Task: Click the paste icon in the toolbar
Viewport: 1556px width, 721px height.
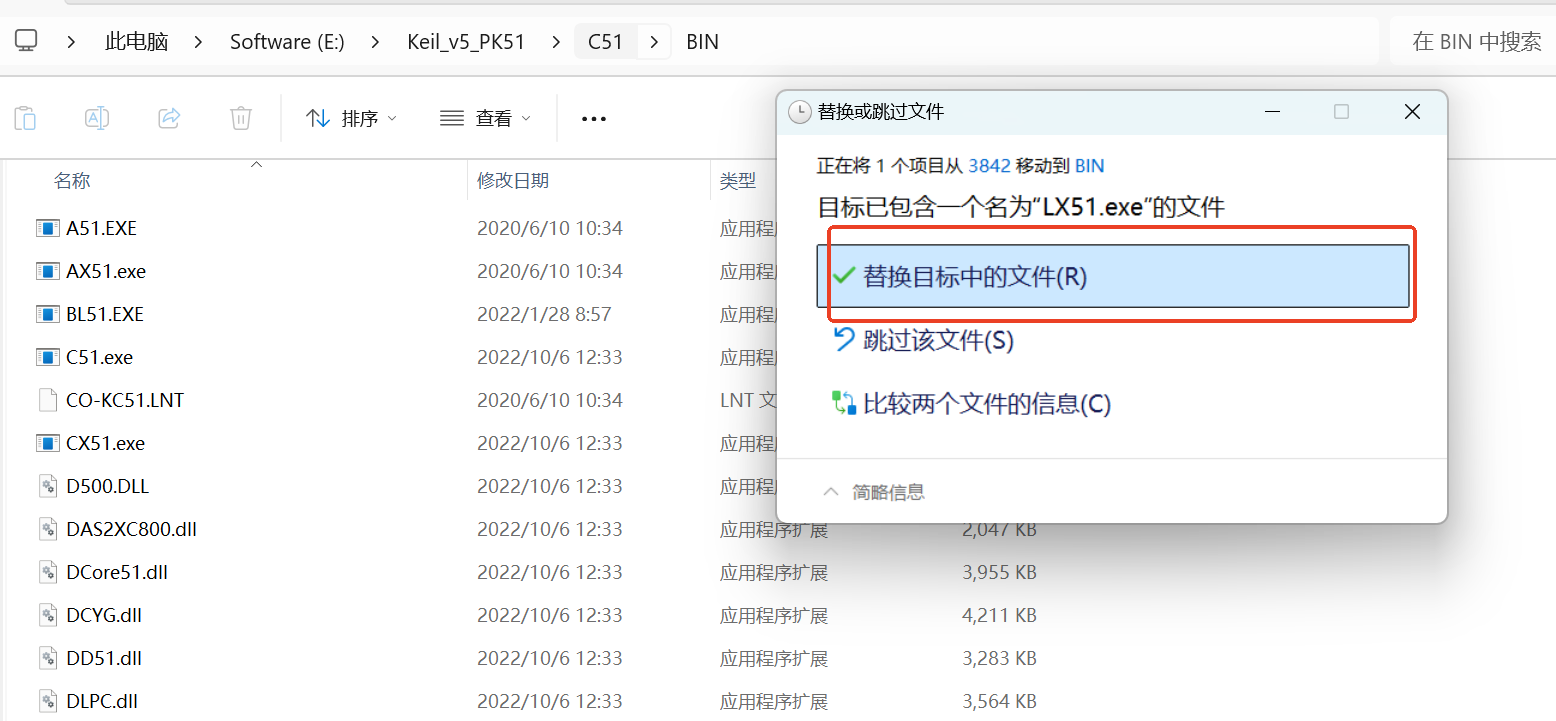Action: (x=25, y=118)
